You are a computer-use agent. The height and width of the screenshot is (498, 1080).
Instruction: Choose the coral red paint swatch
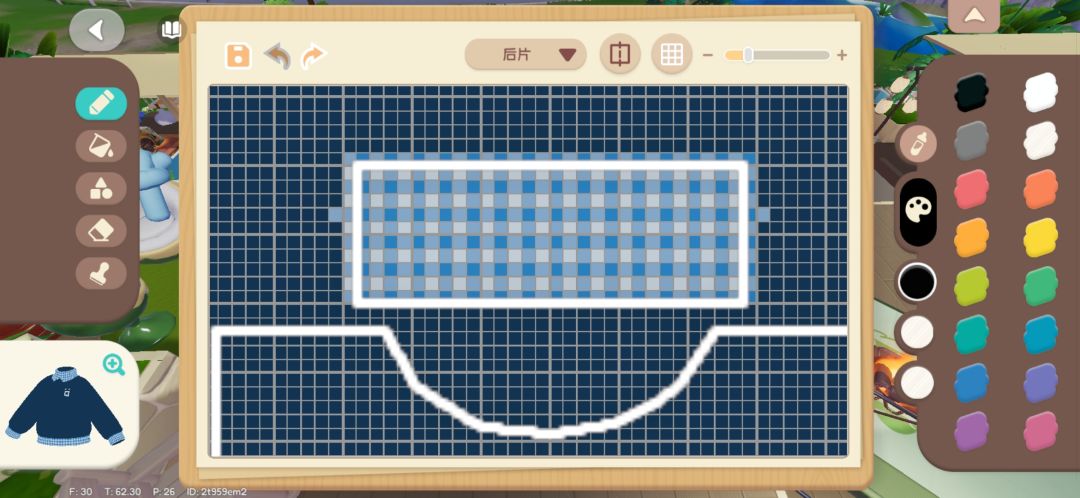971,189
